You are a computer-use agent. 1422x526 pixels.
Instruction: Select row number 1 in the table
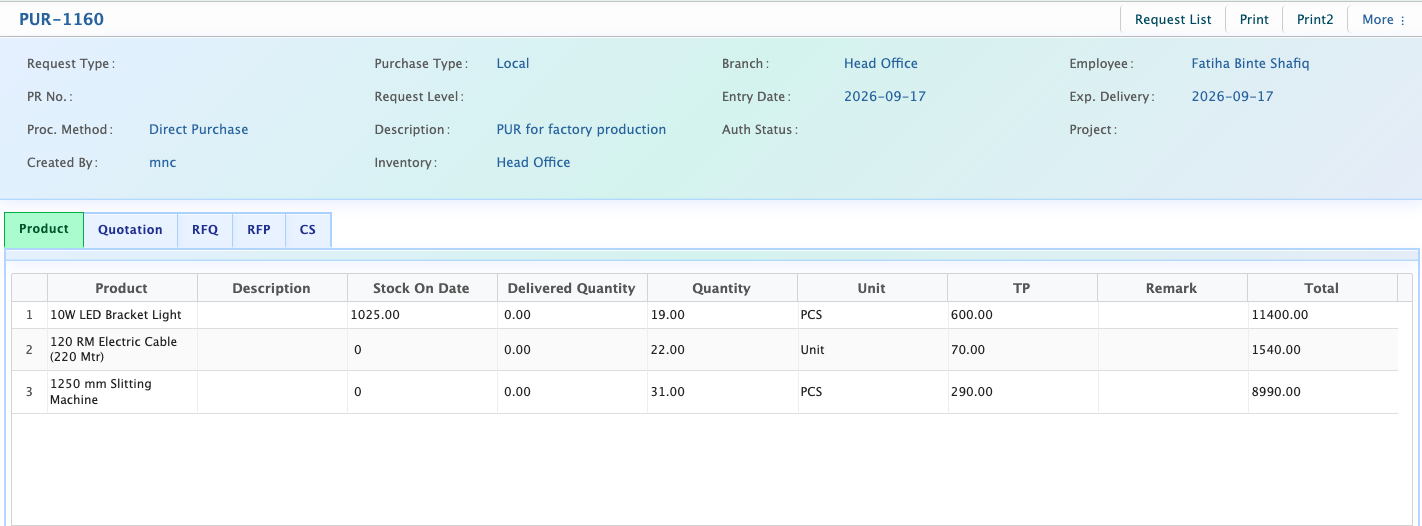[x=29, y=315]
